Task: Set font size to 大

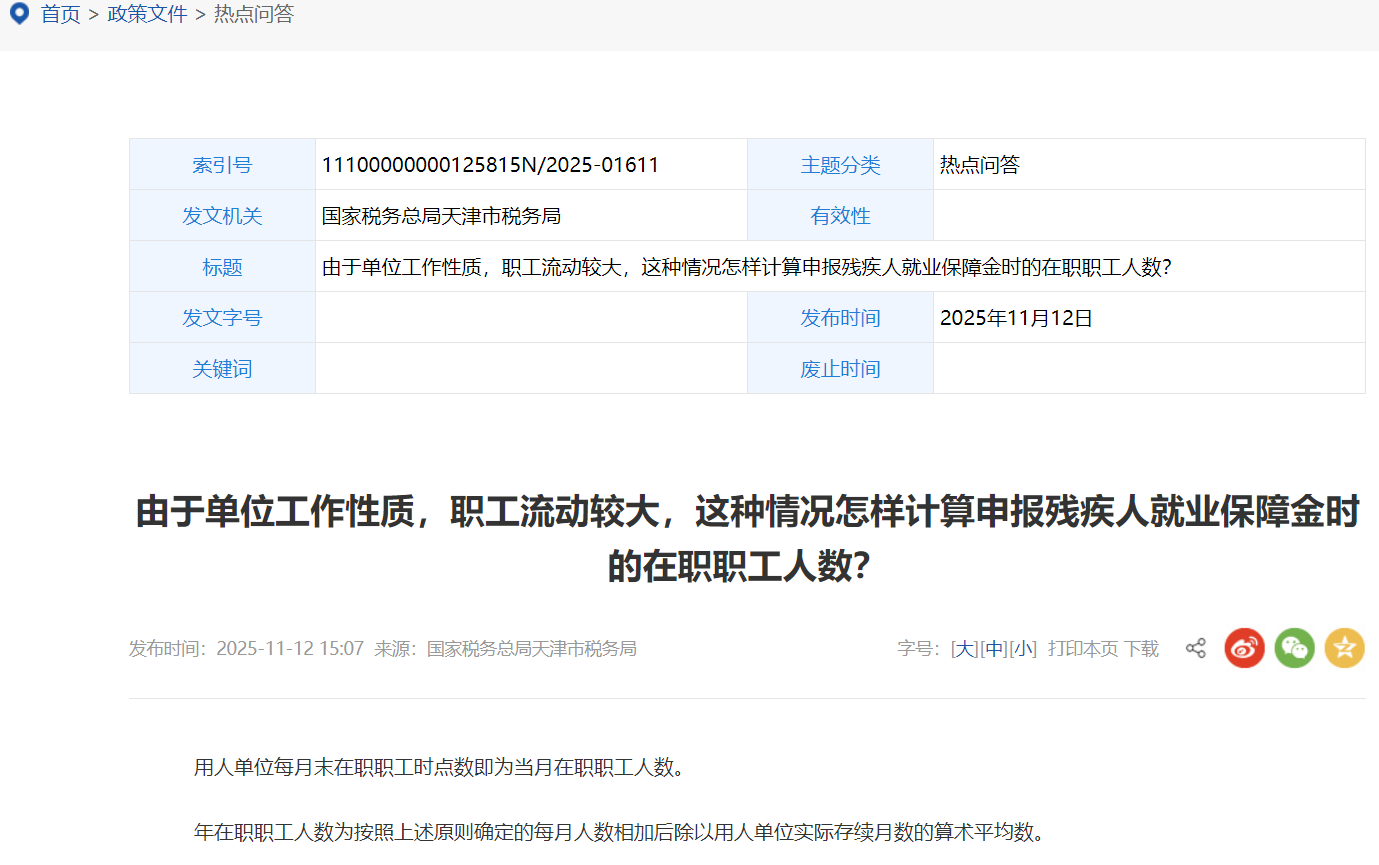Action: tap(964, 648)
